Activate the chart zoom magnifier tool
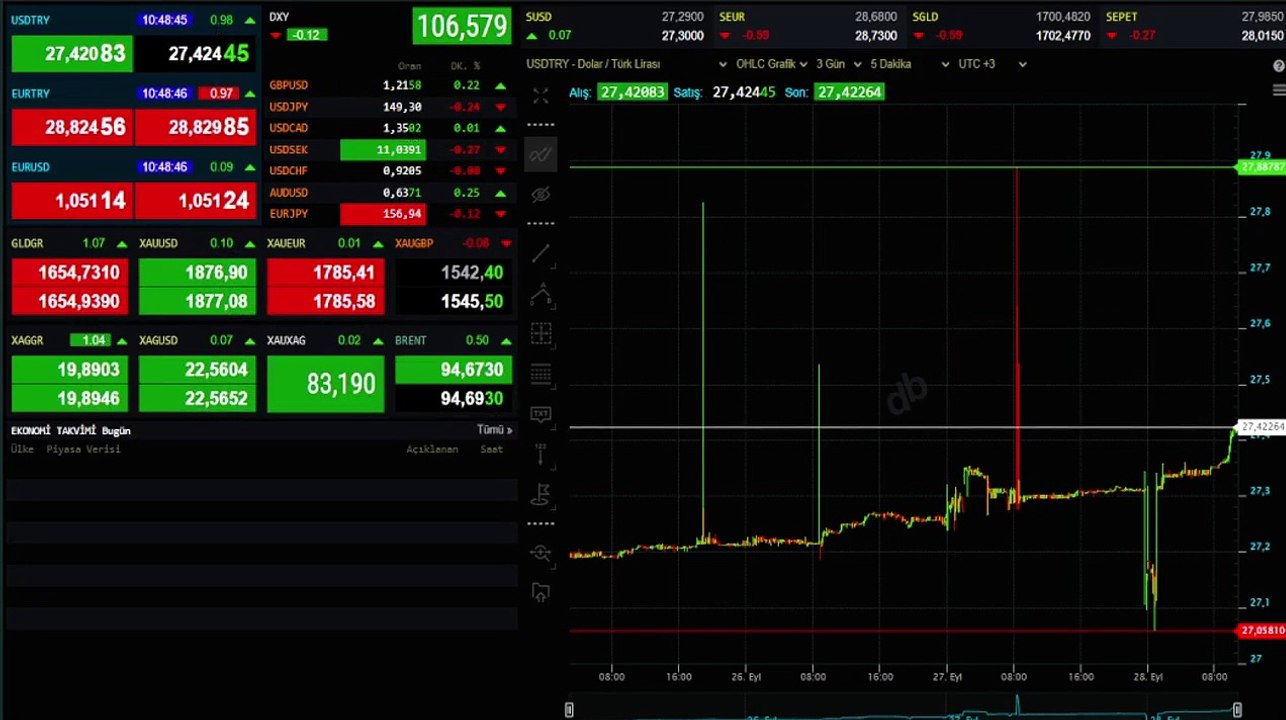This screenshot has width=1286, height=720. pos(541,552)
